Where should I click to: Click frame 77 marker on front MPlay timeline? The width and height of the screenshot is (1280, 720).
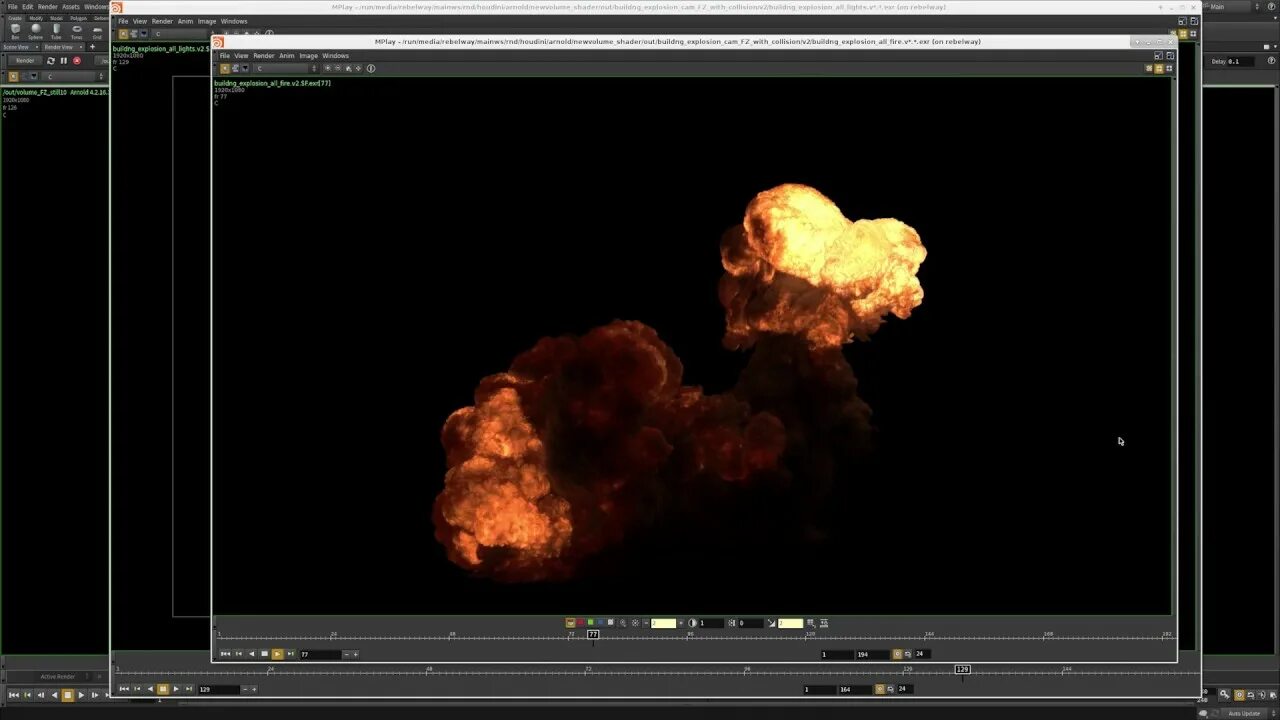pyautogui.click(x=593, y=634)
